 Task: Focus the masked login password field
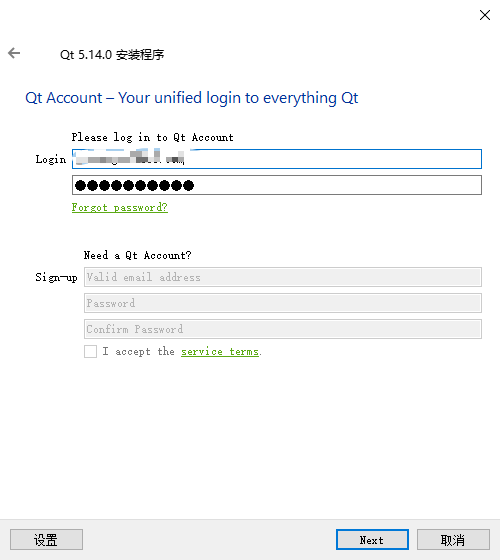point(277,185)
